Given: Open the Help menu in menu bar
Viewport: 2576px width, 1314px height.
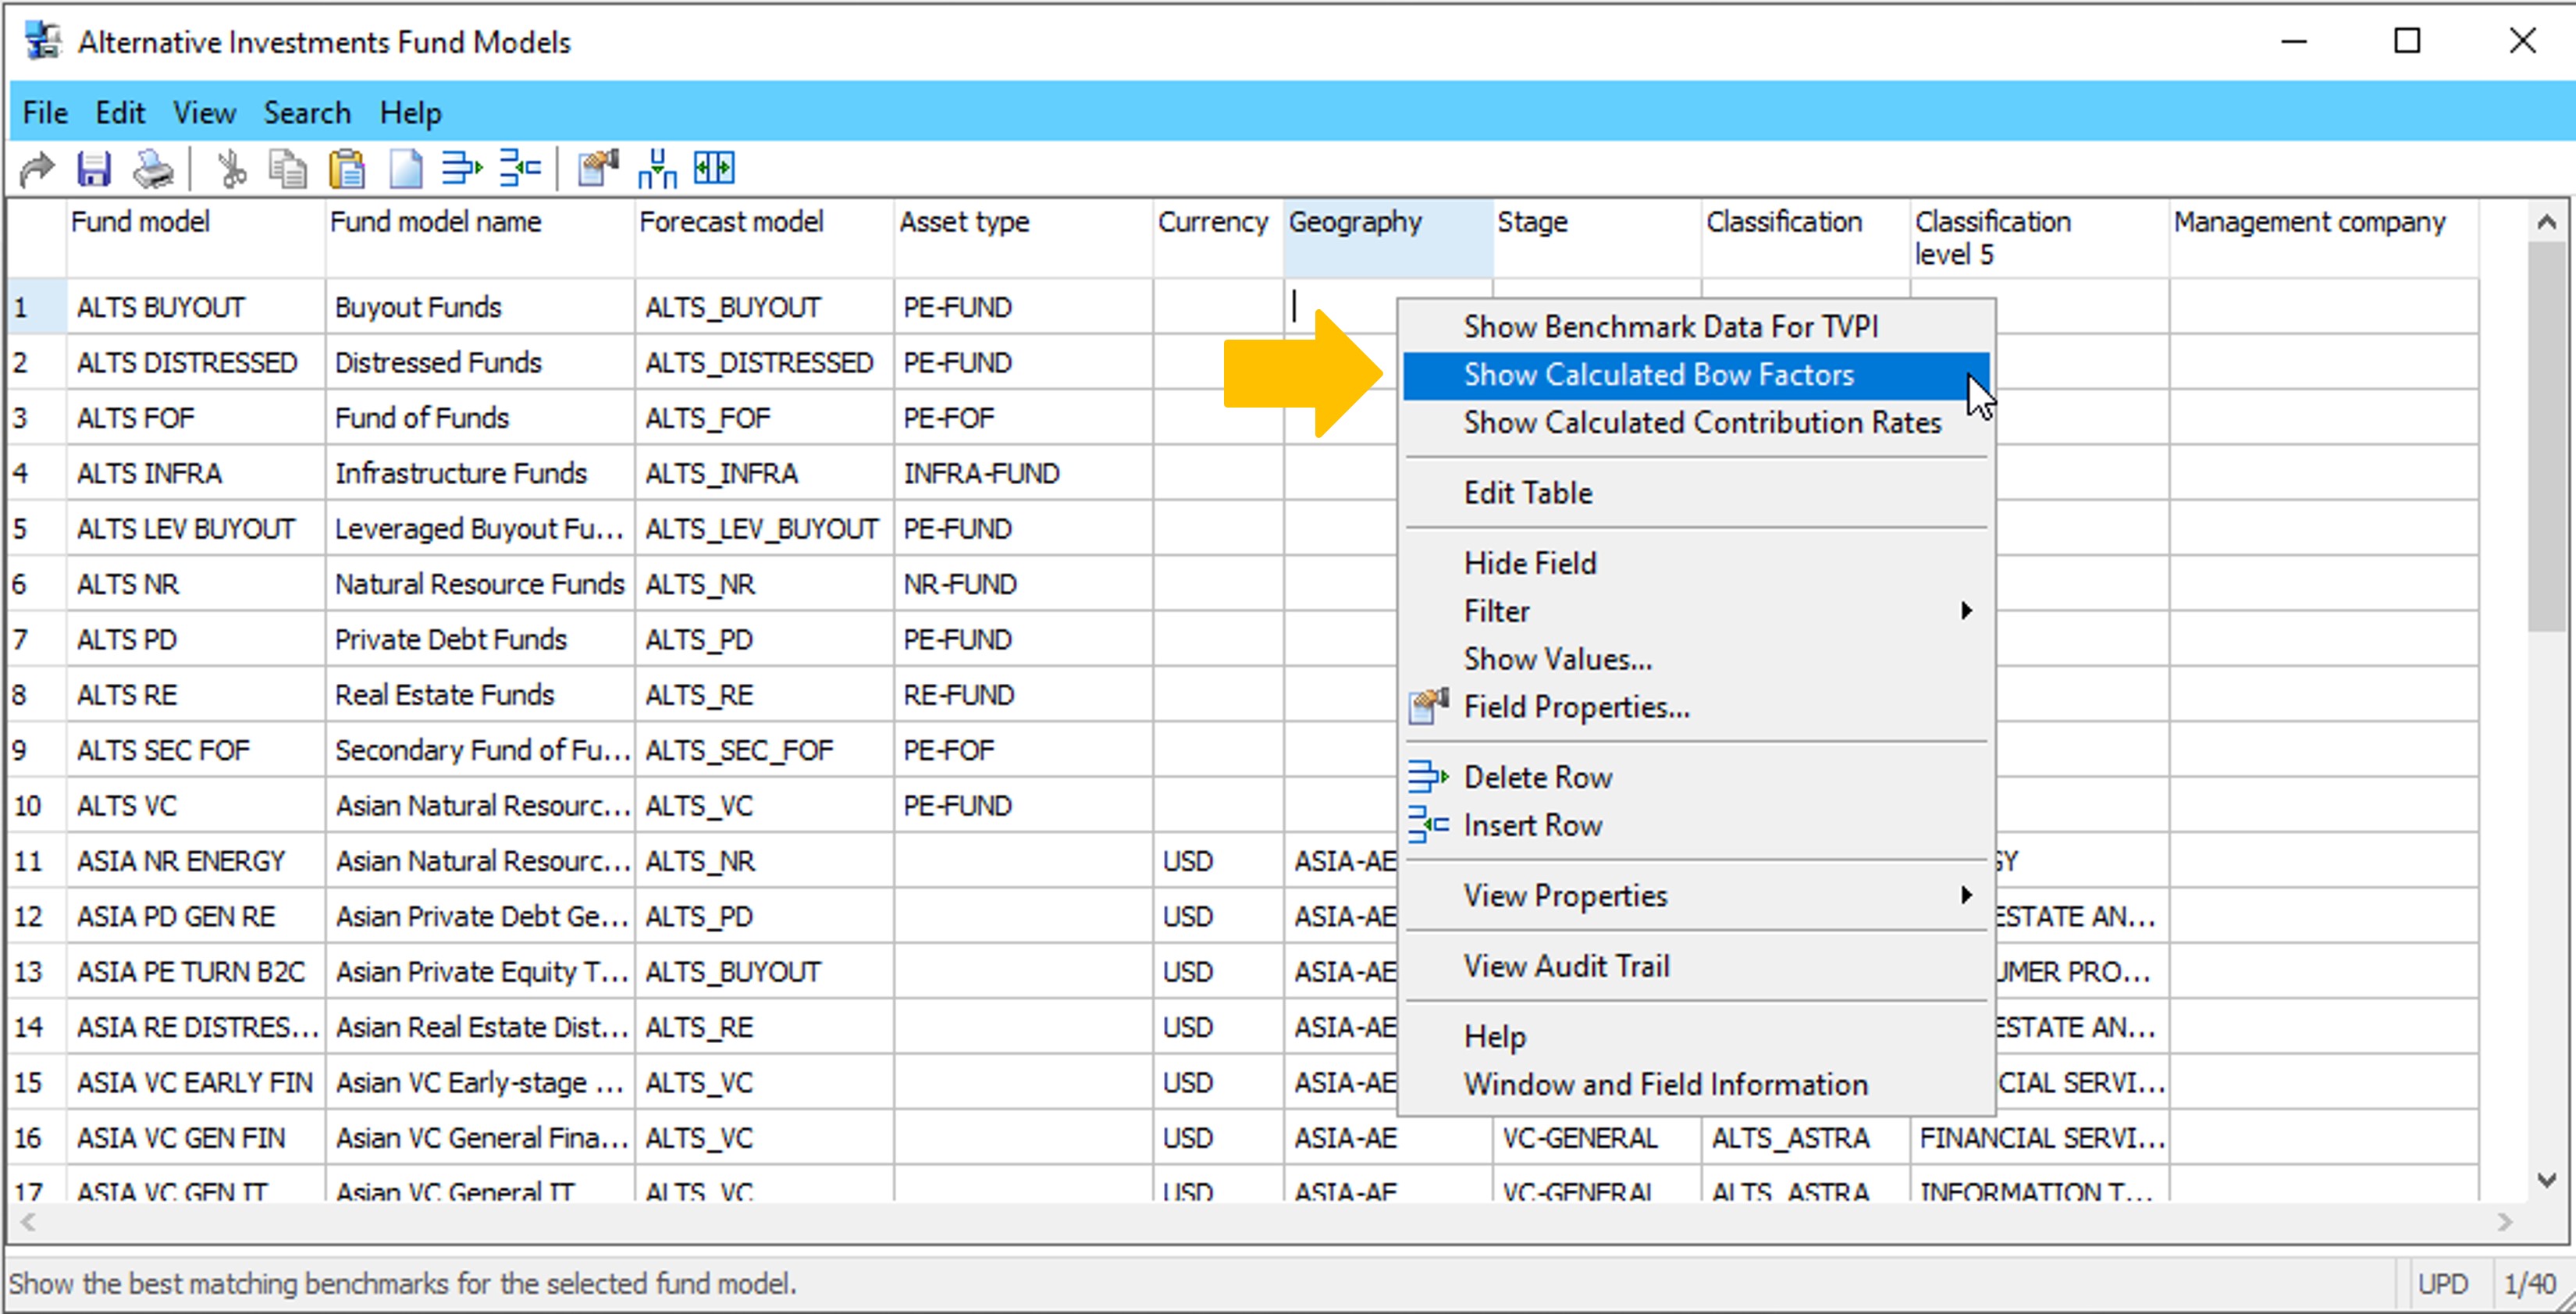Looking at the screenshot, I should (x=410, y=113).
